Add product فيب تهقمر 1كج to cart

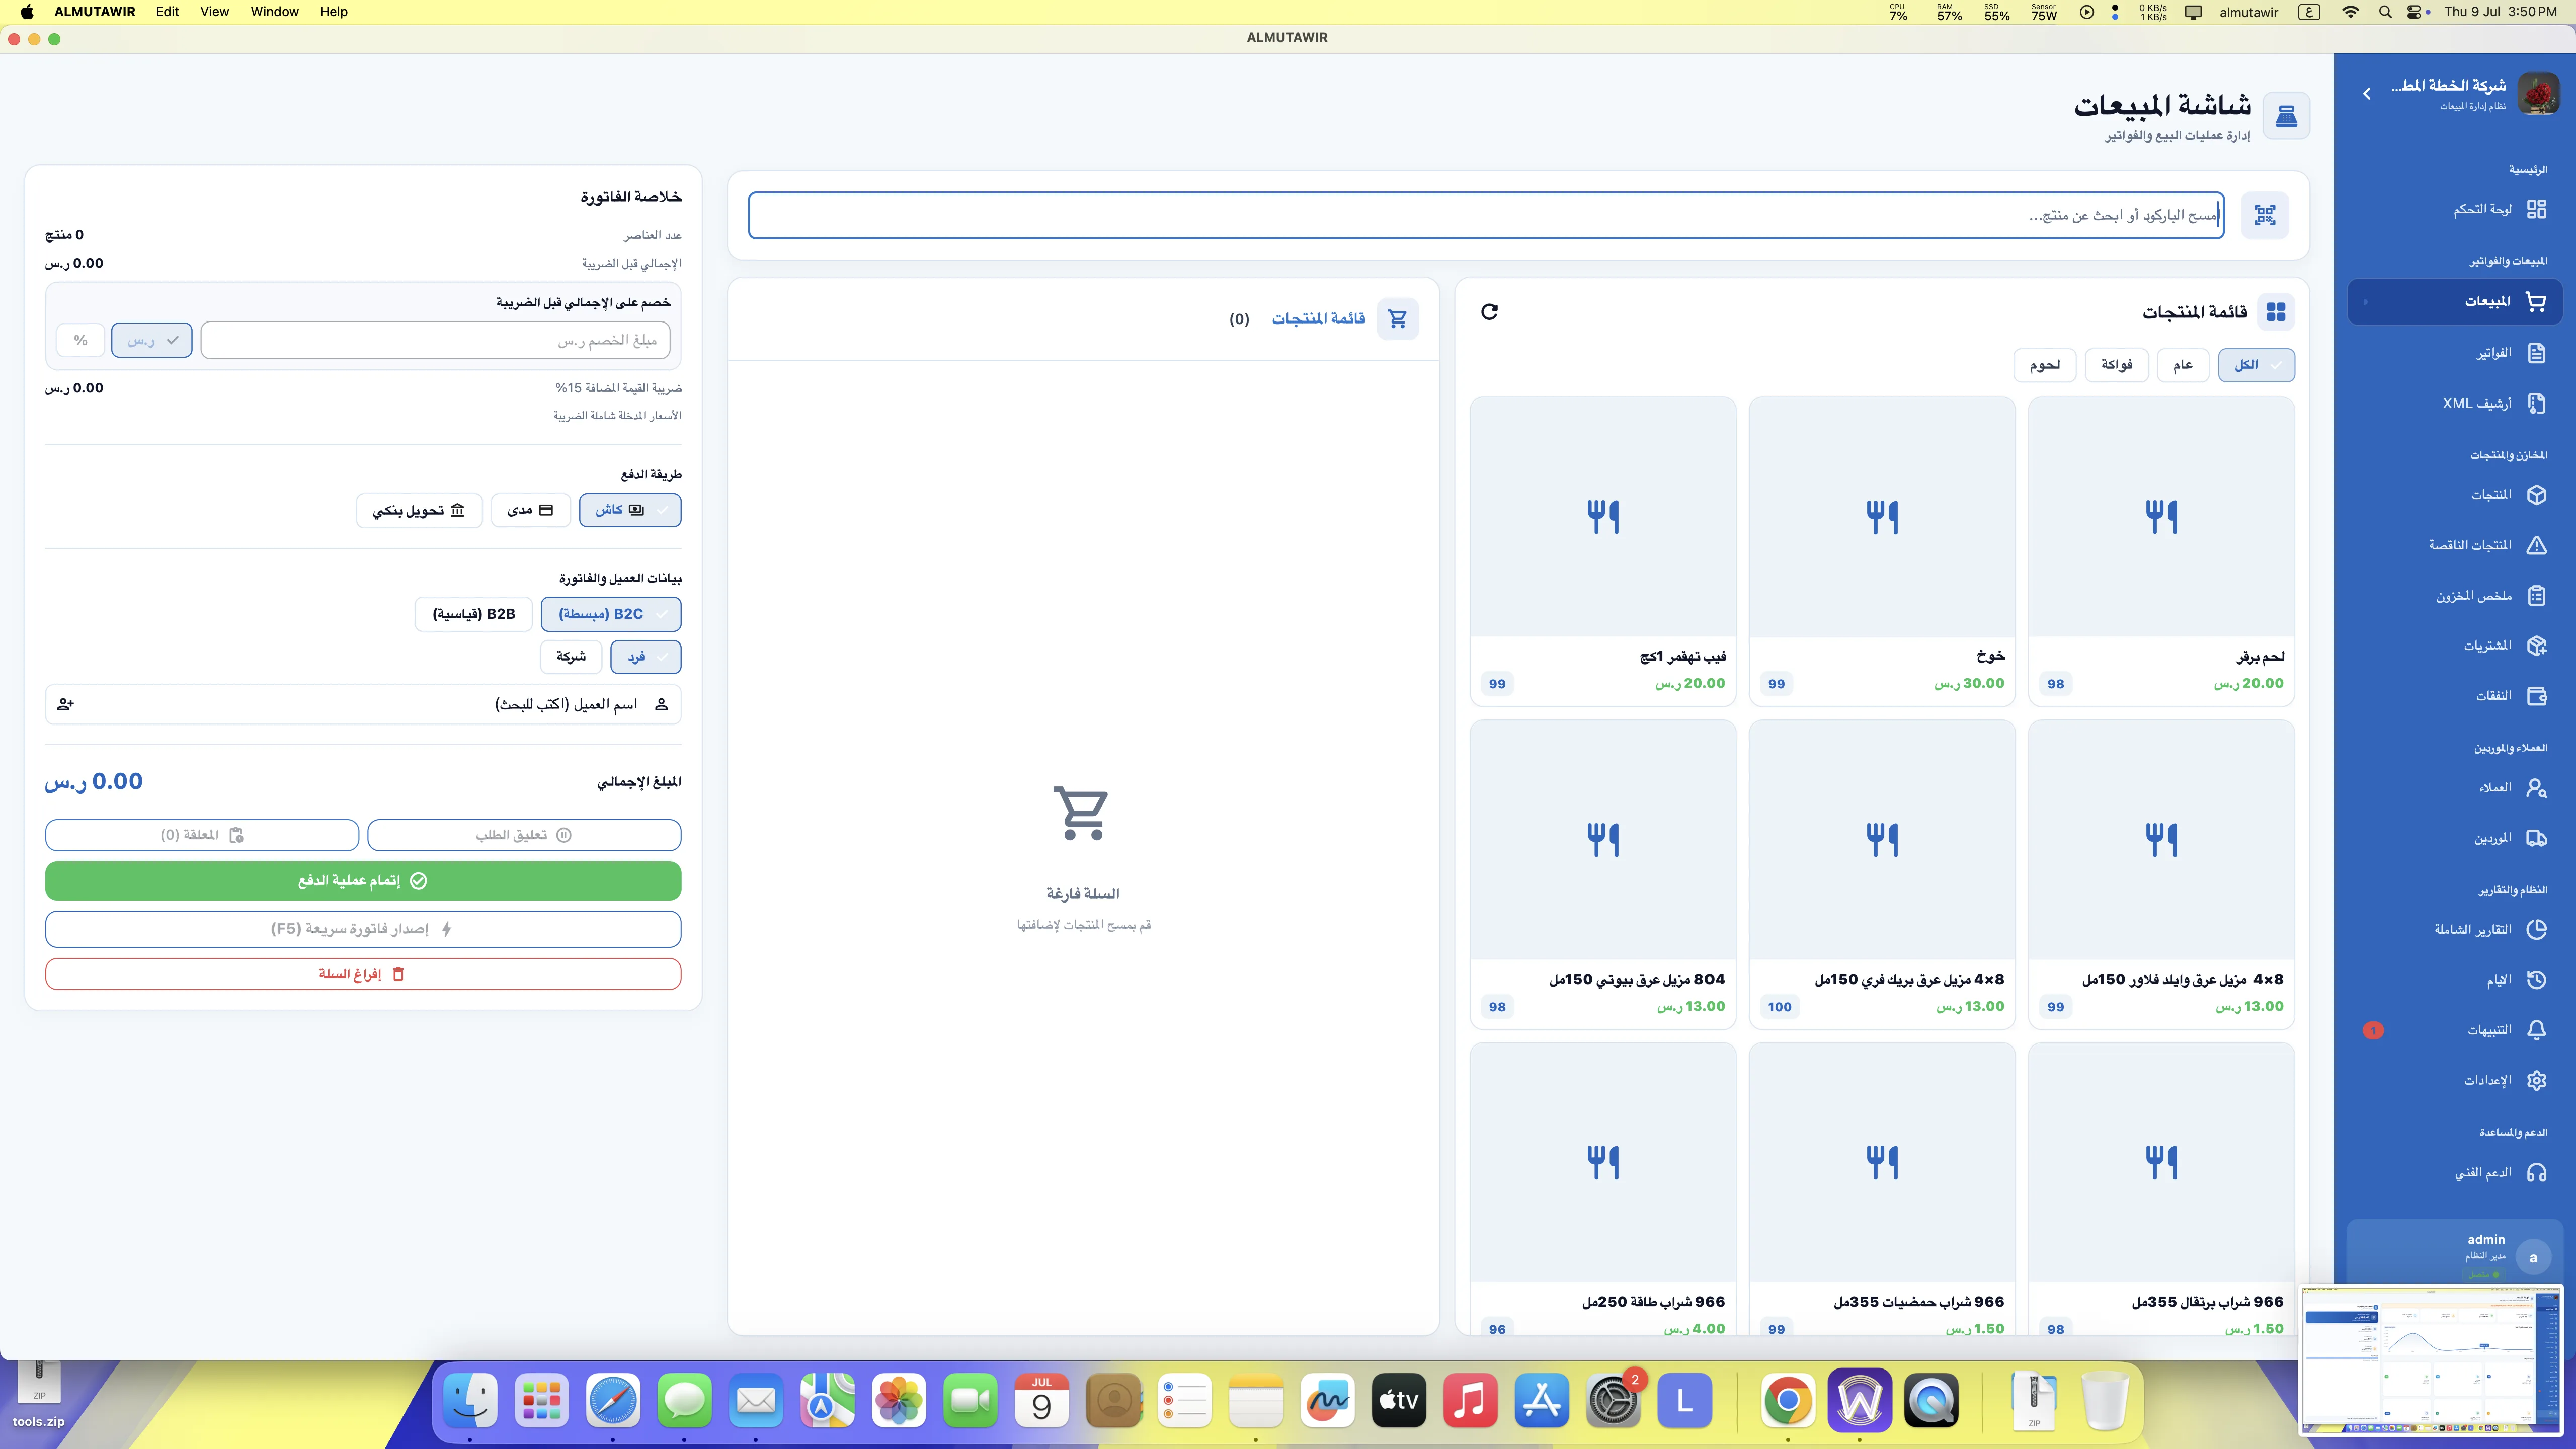click(x=1603, y=552)
